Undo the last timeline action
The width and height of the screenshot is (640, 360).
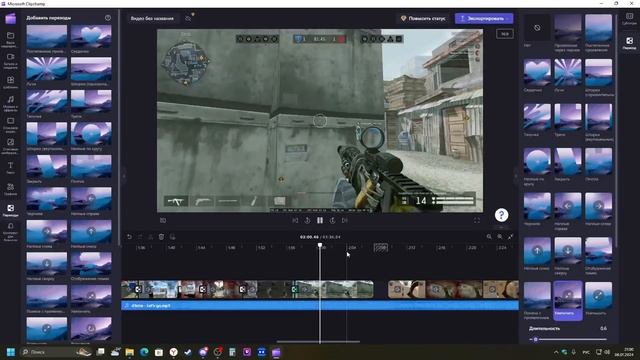pyautogui.click(x=129, y=237)
